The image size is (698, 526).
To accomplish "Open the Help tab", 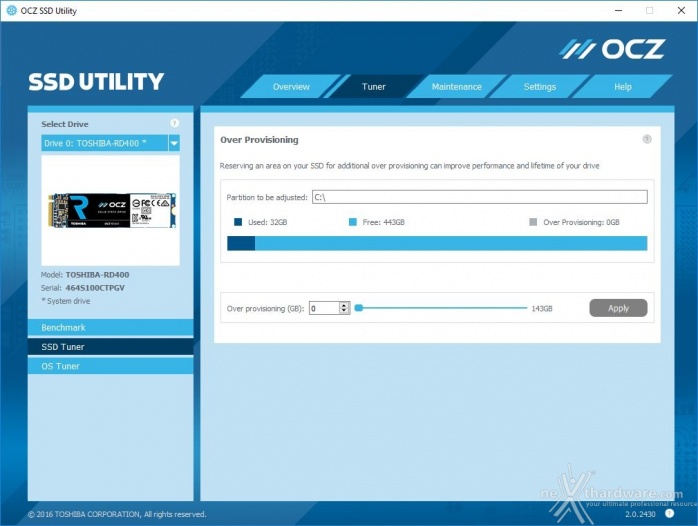I will coord(623,86).
